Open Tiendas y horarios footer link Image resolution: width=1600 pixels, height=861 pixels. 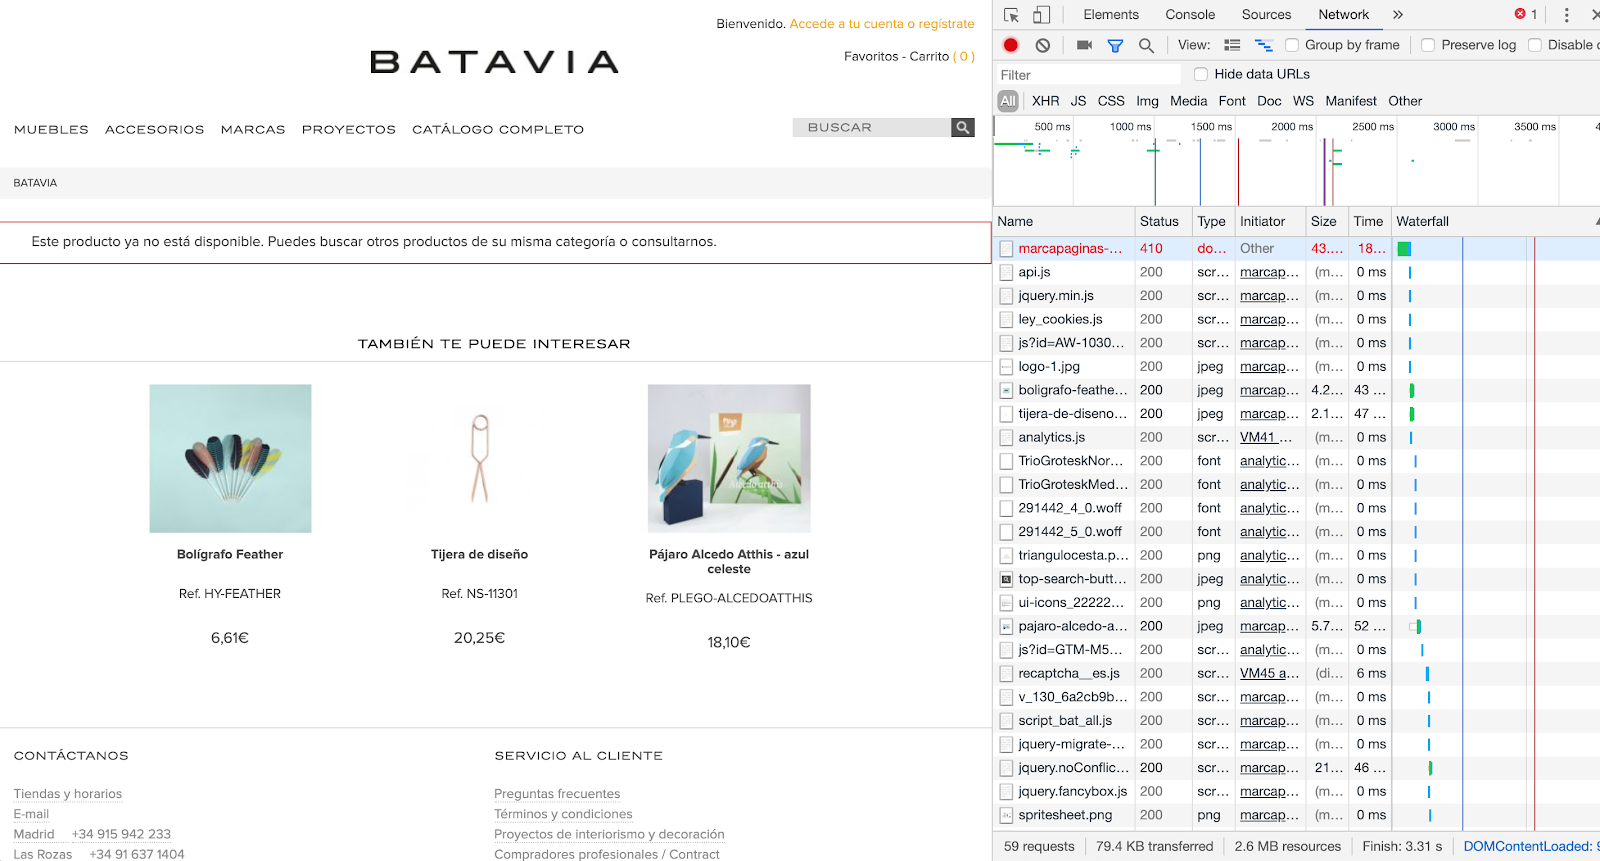click(68, 794)
